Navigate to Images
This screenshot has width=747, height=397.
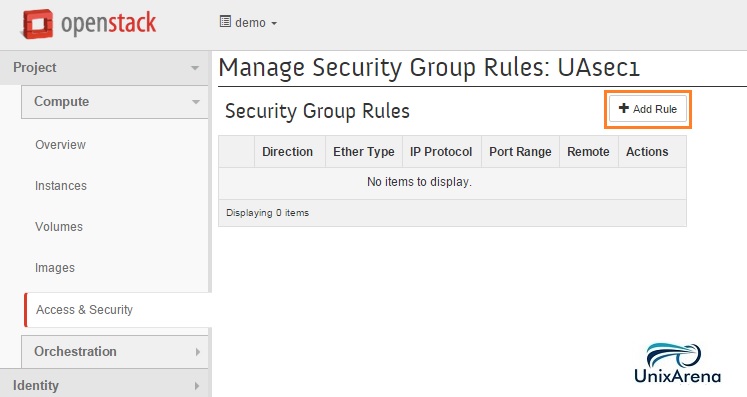(x=55, y=268)
